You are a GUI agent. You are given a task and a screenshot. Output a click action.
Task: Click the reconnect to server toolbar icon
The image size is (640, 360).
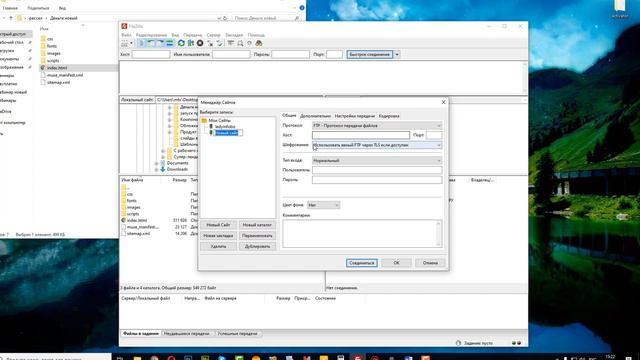220,43
